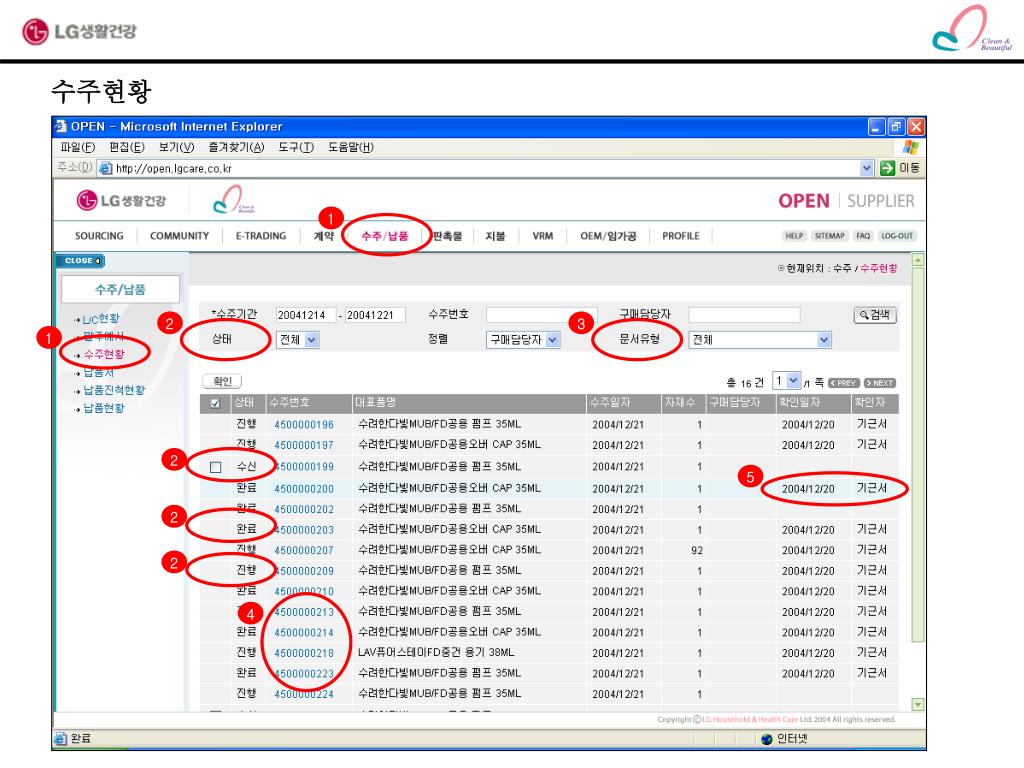
Task: Click the page scrollbar up arrow
Action: (918, 260)
